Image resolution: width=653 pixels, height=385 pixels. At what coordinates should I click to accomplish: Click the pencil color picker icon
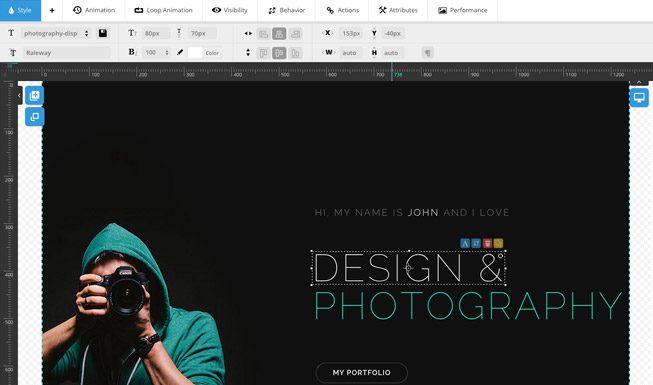click(x=180, y=52)
